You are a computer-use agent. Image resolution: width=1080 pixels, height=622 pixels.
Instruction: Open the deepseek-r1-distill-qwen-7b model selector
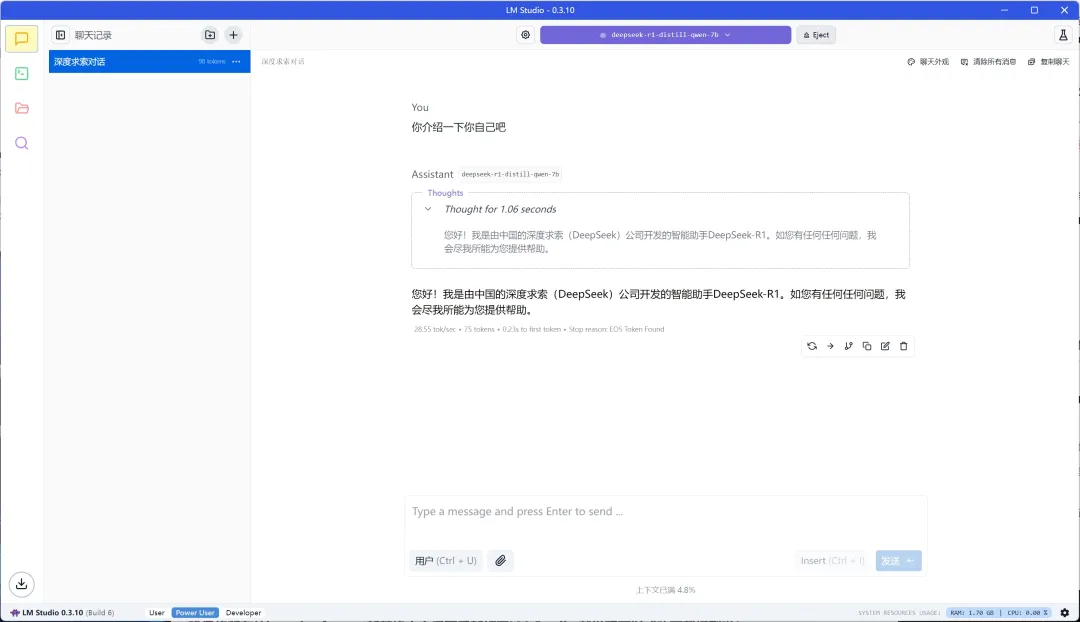(x=665, y=35)
